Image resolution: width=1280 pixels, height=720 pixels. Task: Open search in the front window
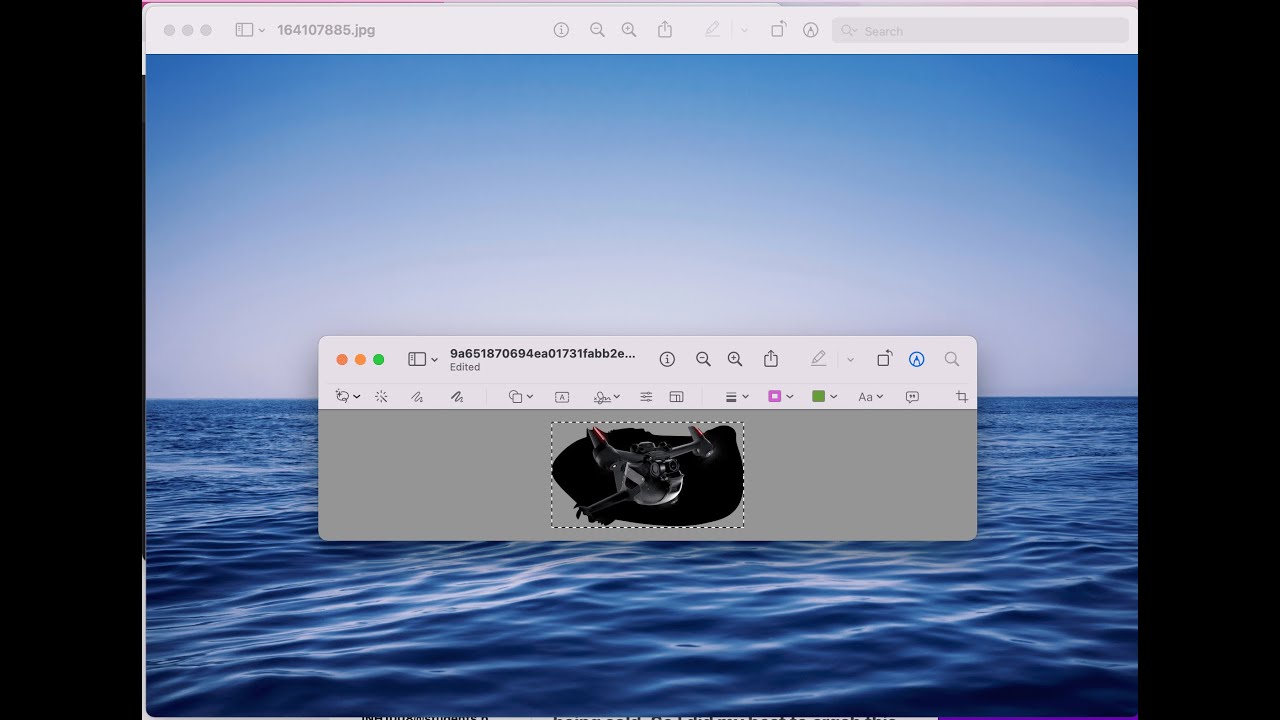point(952,359)
